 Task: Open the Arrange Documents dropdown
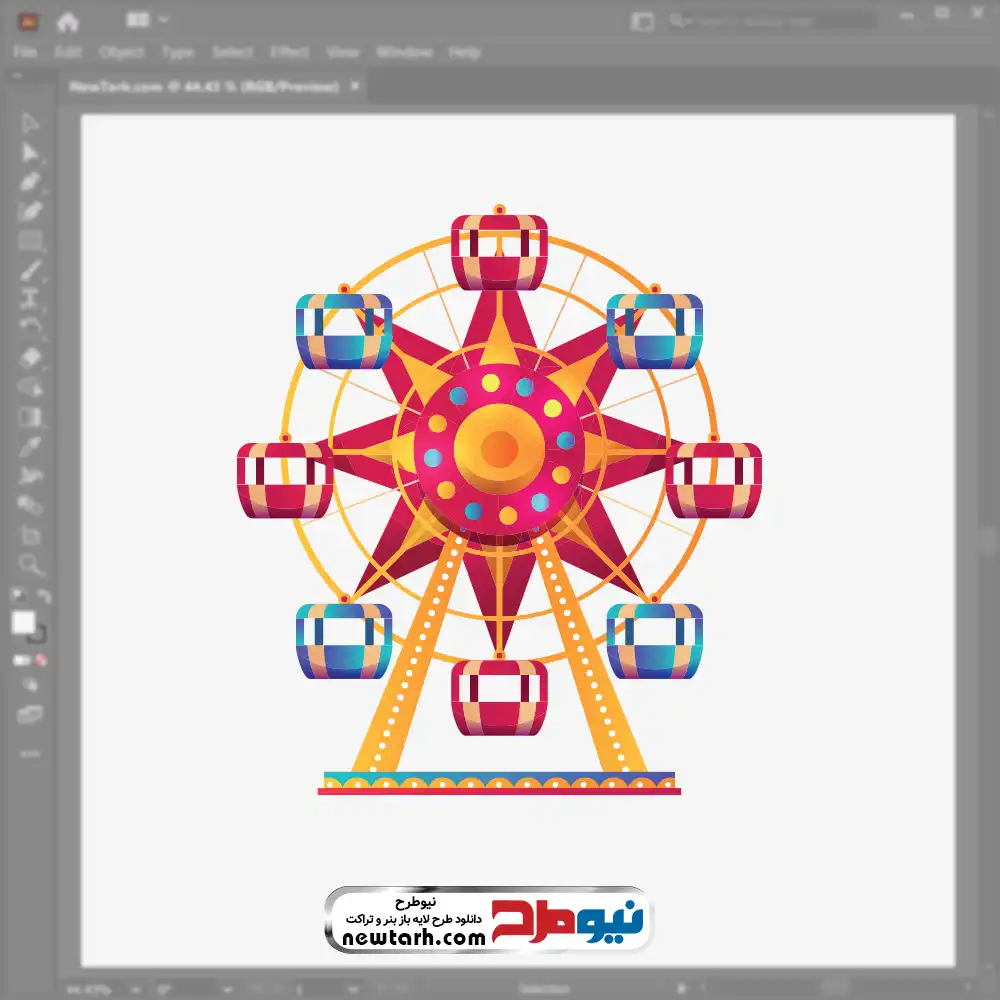148,20
